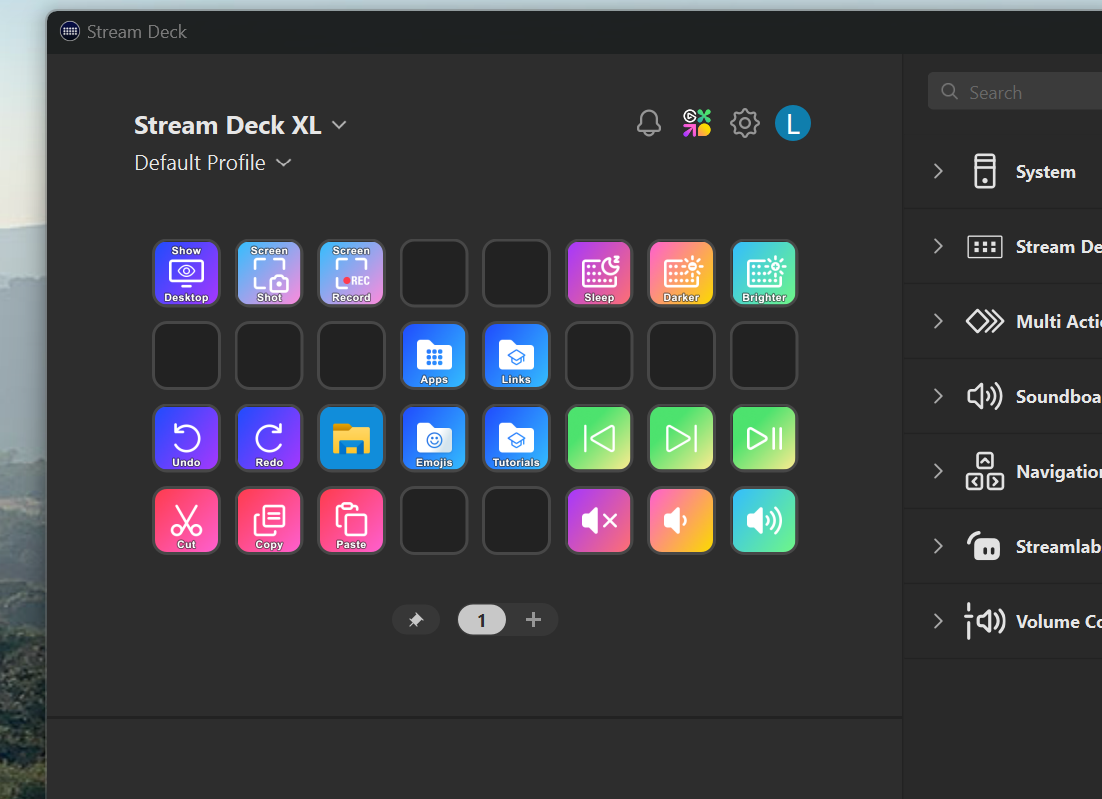The width and height of the screenshot is (1102, 799).
Task: Select the empty key right of Paste
Action: [x=434, y=521]
